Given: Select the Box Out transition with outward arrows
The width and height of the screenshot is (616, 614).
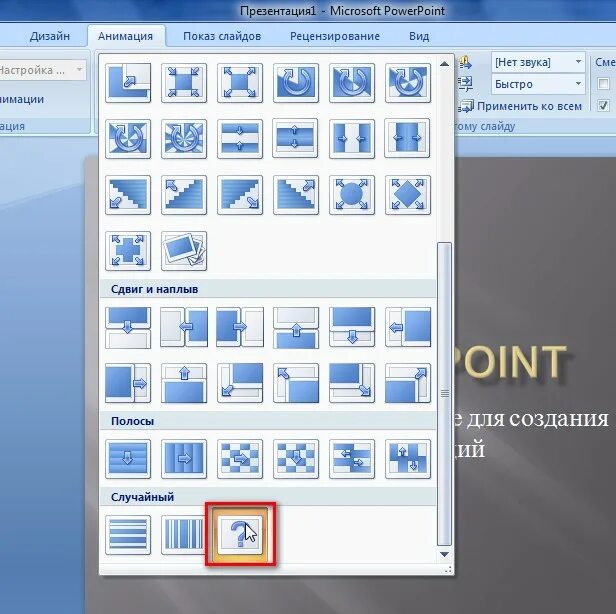Looking at the screenshot, I should [240, 83].
